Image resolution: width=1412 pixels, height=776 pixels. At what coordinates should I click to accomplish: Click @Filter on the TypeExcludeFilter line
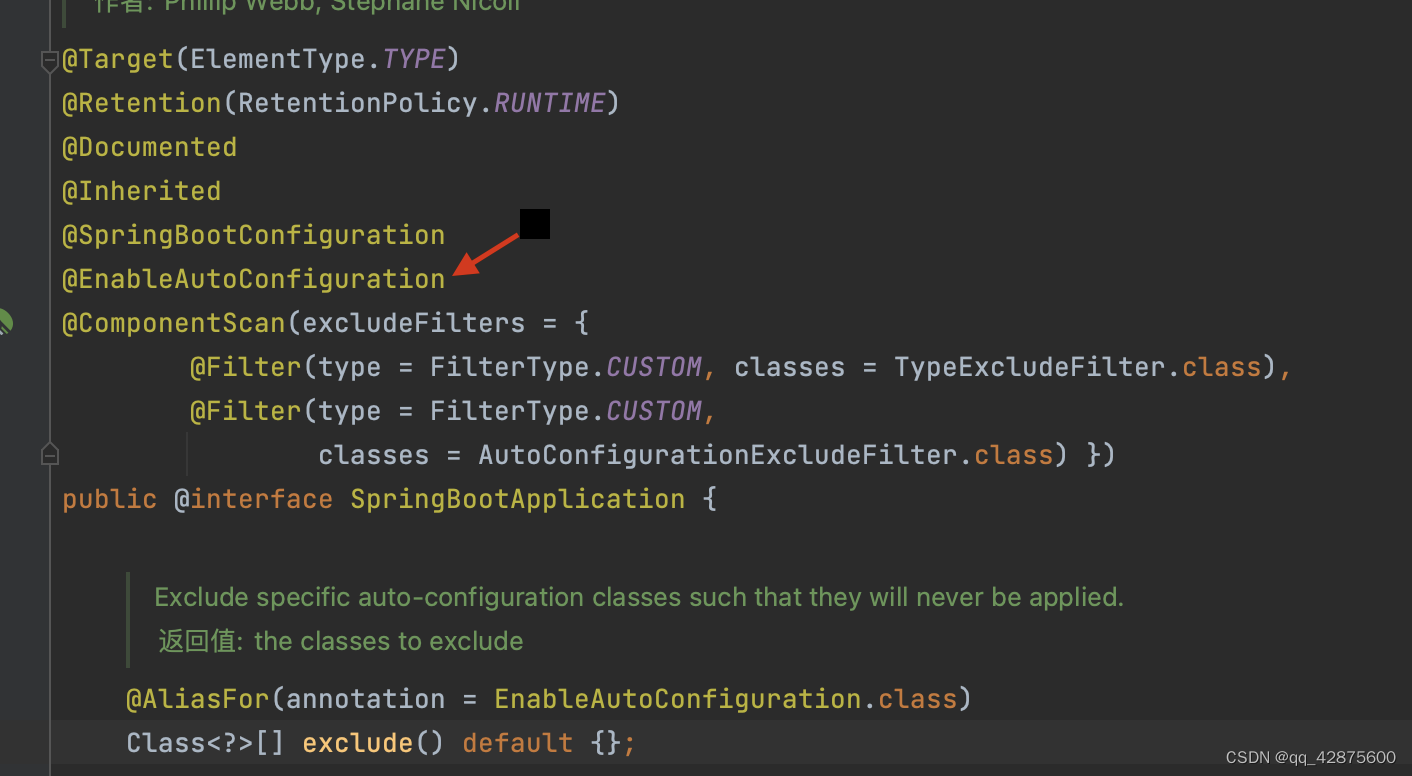[x=246, y=367]
